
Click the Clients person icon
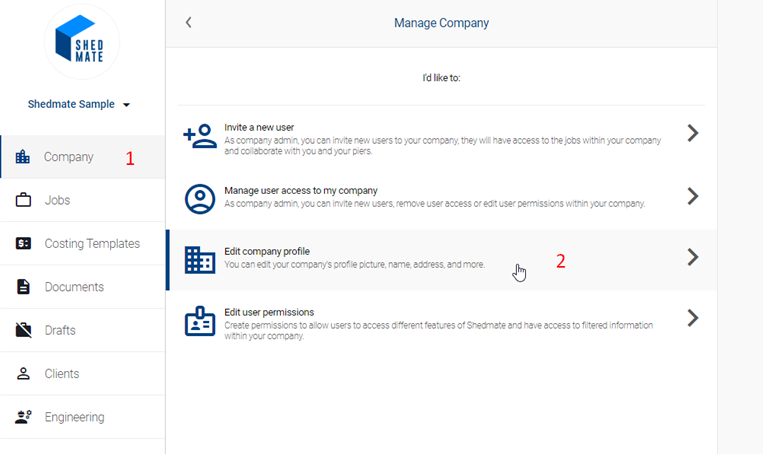(23, 373)
